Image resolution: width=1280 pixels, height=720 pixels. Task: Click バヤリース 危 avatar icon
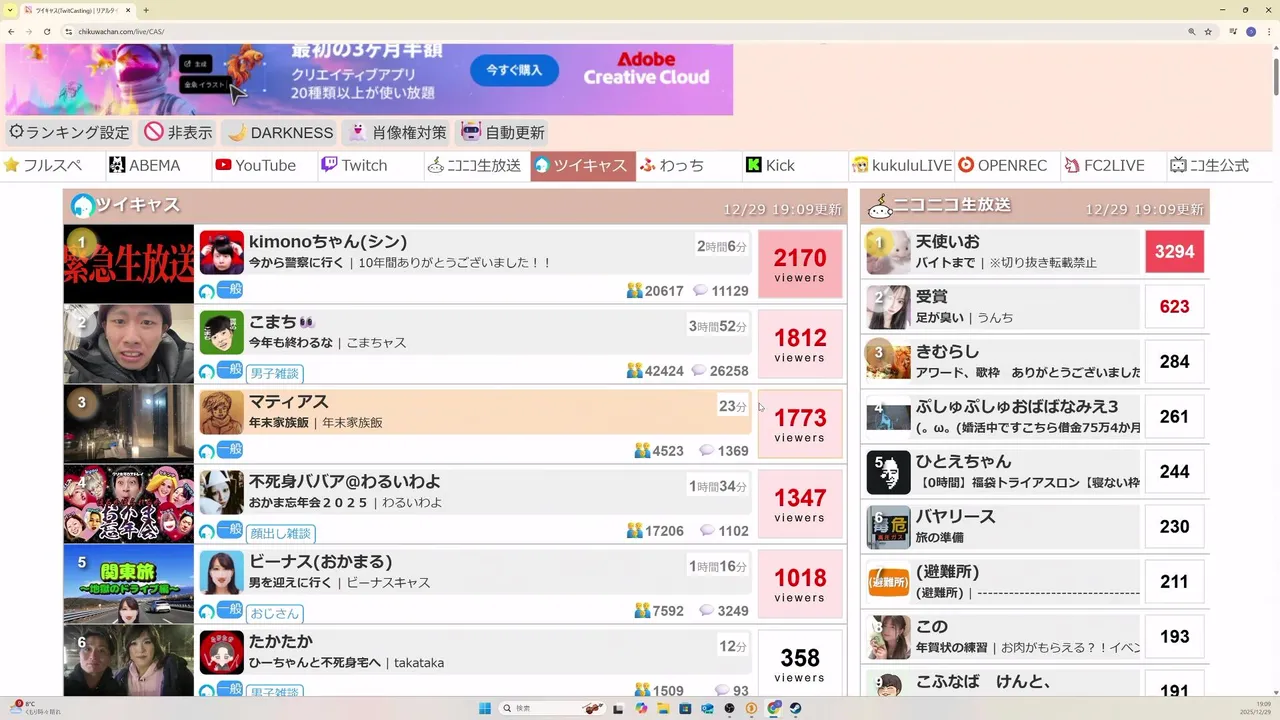[888, 527]
